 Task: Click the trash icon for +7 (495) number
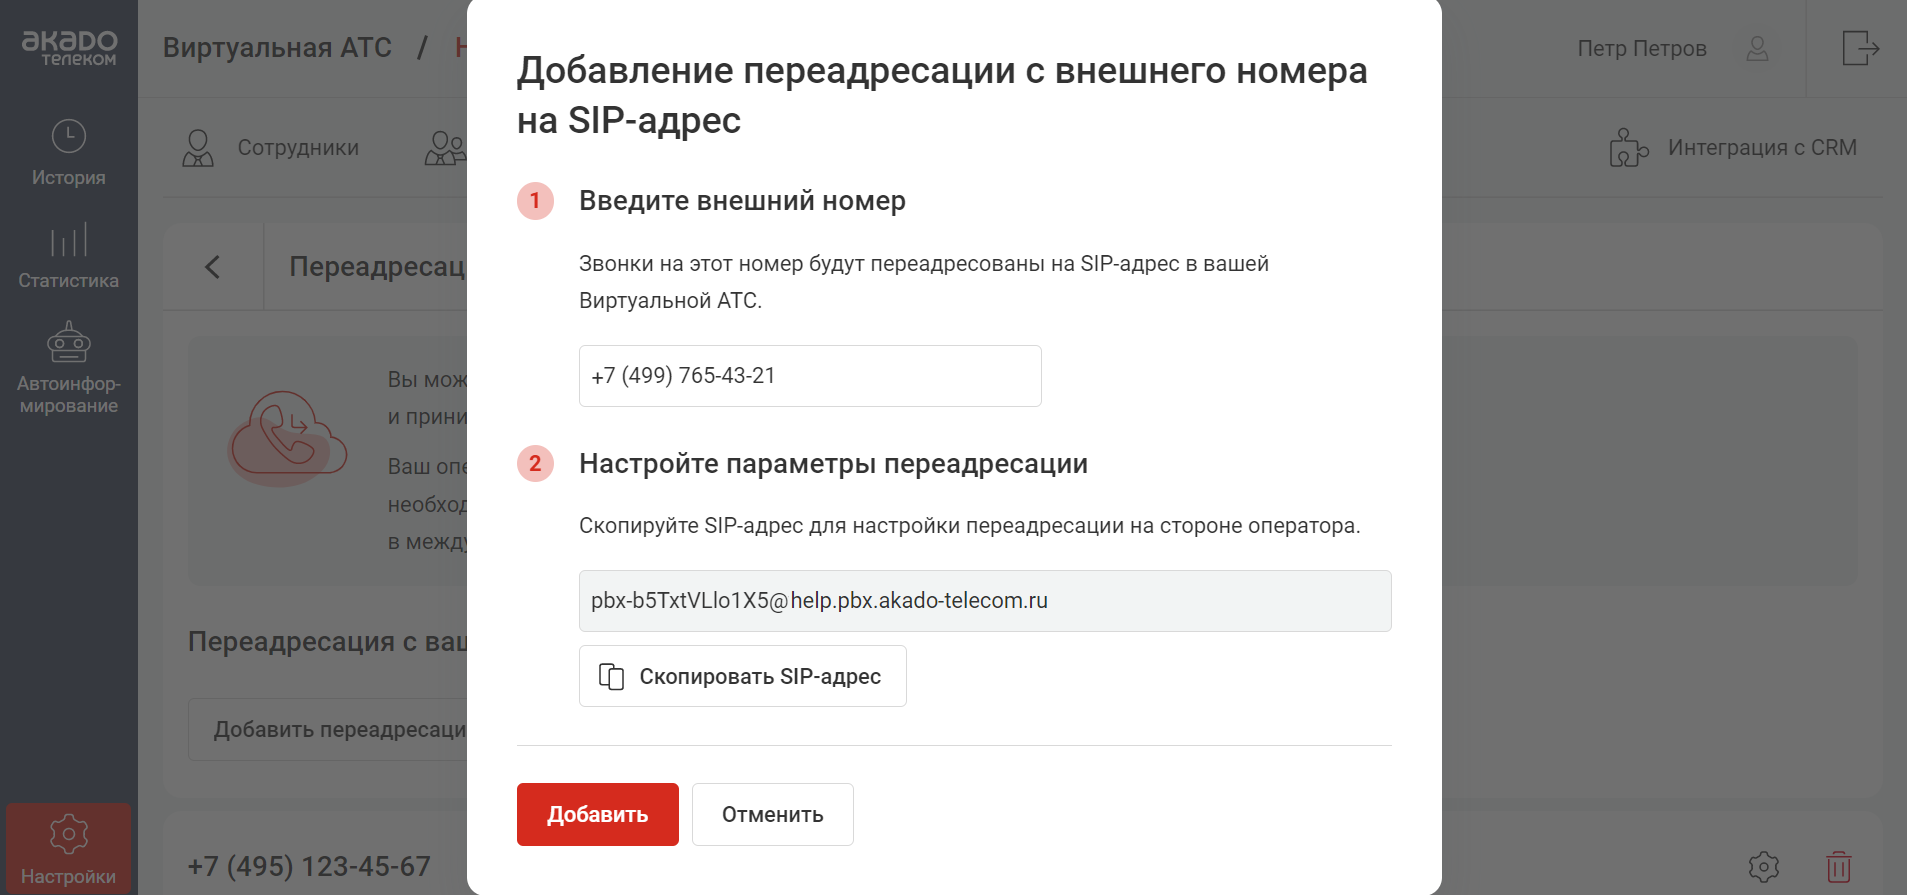pos(1838,866)
